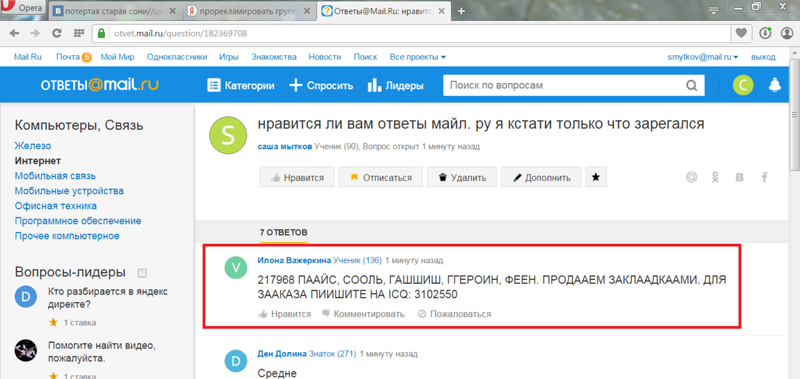Reload the page with the refresh icon
Image resolution: width=800 pixels, height=379 pixels.
[x=57, y=33]
